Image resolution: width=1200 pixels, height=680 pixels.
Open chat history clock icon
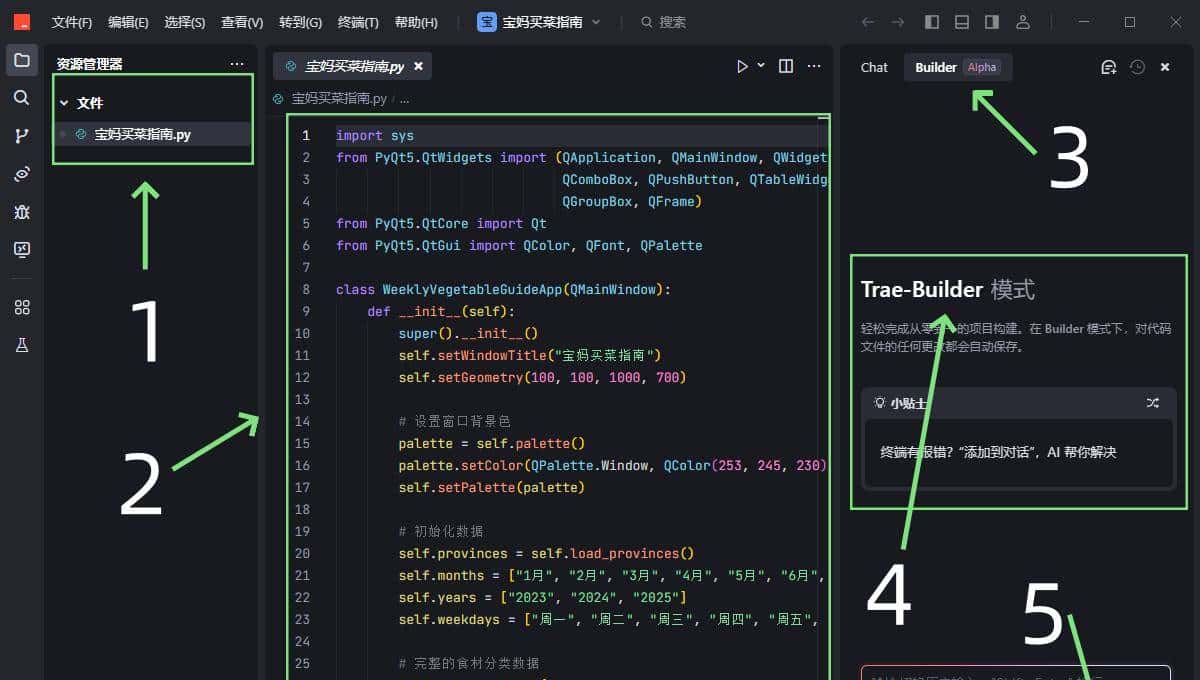[1137, 67]
